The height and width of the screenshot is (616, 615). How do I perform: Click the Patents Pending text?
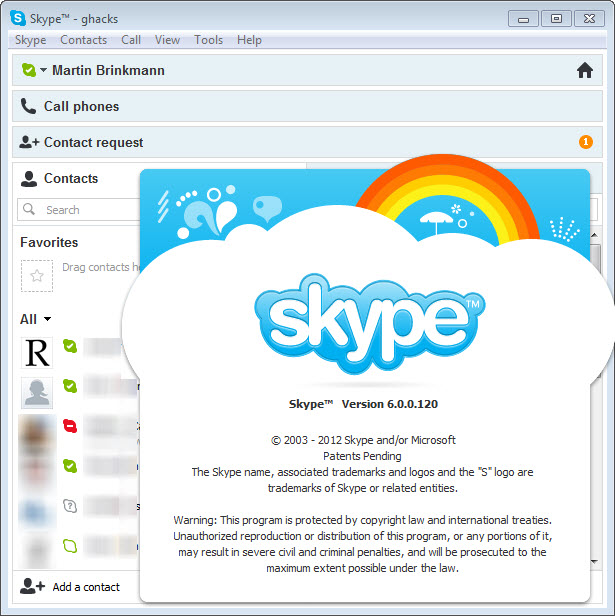click(362, 456)
